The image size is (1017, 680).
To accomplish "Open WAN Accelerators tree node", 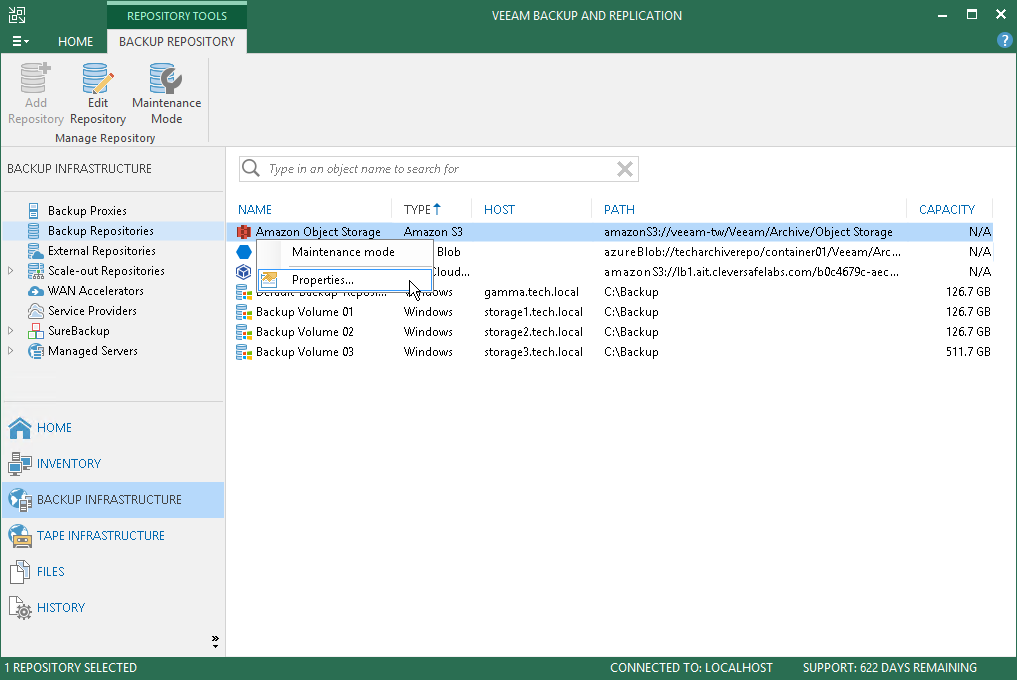I will [x=96, y=291].
